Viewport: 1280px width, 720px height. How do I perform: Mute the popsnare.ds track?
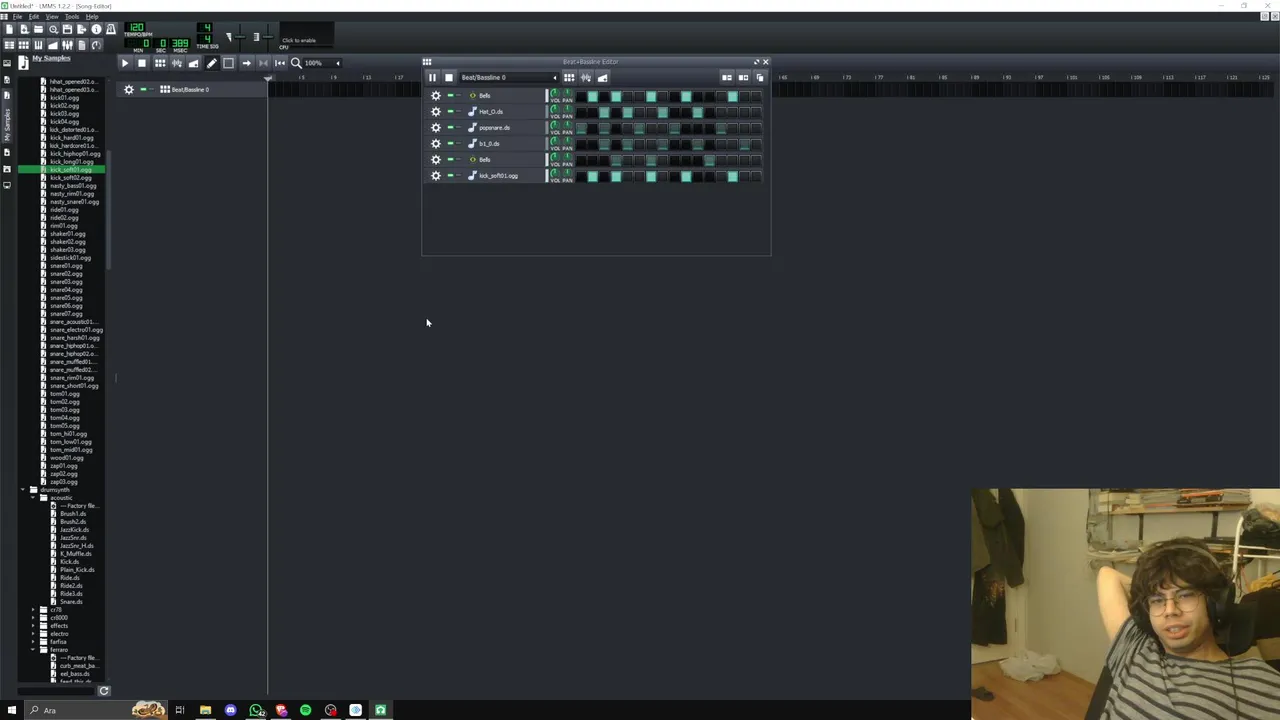click(450, 127)
